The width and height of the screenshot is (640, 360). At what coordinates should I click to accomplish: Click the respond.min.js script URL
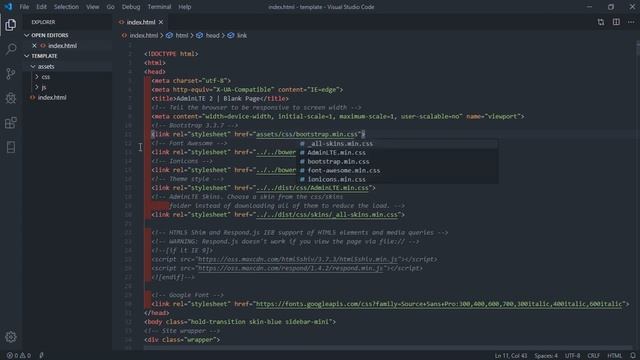tap(290, 269)
